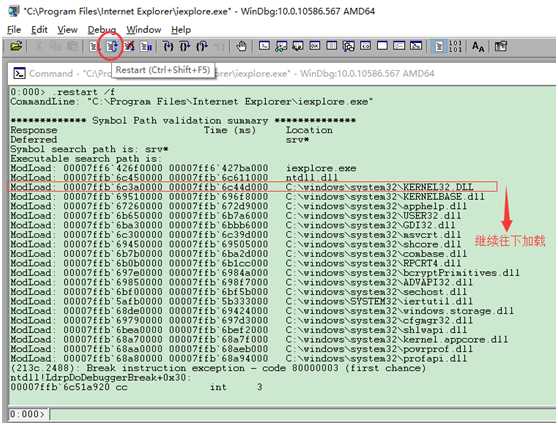
Task: Click the Restart debugging toolbar icon
Action: (x=111, y=46)
